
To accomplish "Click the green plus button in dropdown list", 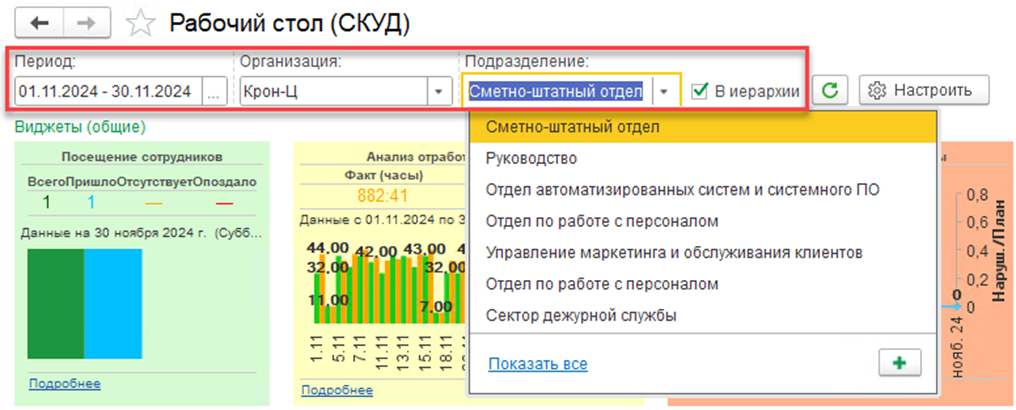I will [898, 363].
